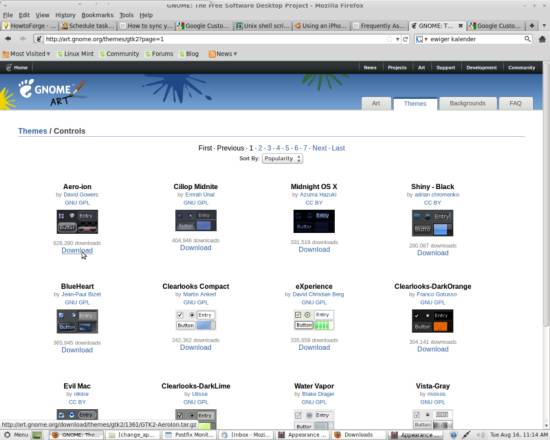This screenshot has height=440, width=550.
Task: Open the Sort By Popularity dropdown
Action: pyautogui.click(x=282, y=159)
